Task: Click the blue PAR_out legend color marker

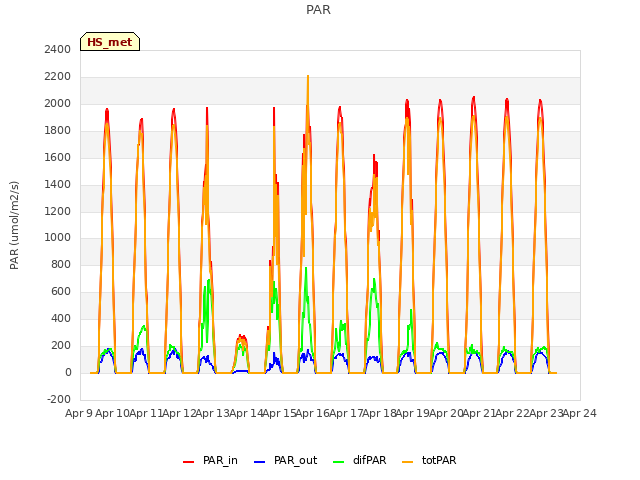Action: [259, 462]
